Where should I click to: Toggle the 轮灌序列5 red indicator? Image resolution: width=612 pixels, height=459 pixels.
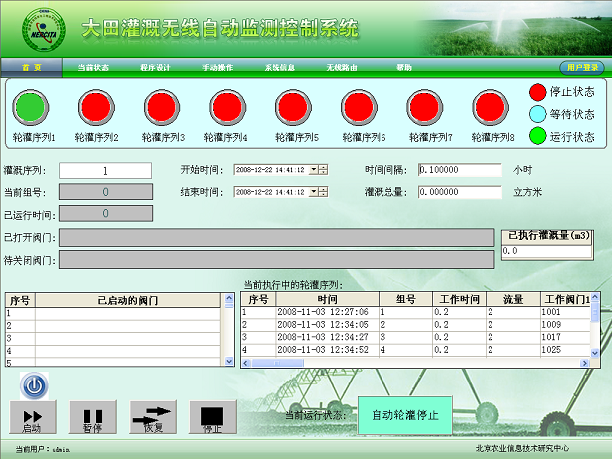tap(293, 106)
